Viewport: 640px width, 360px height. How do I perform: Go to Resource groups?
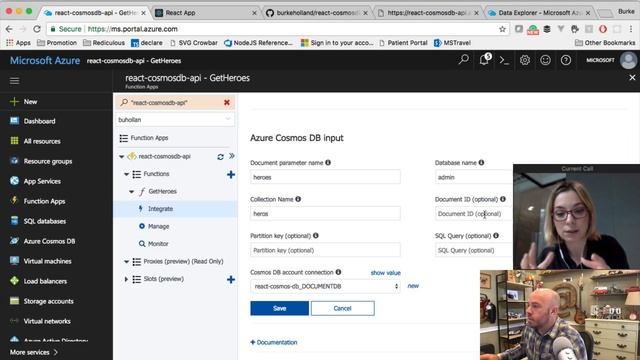[41, 161]
